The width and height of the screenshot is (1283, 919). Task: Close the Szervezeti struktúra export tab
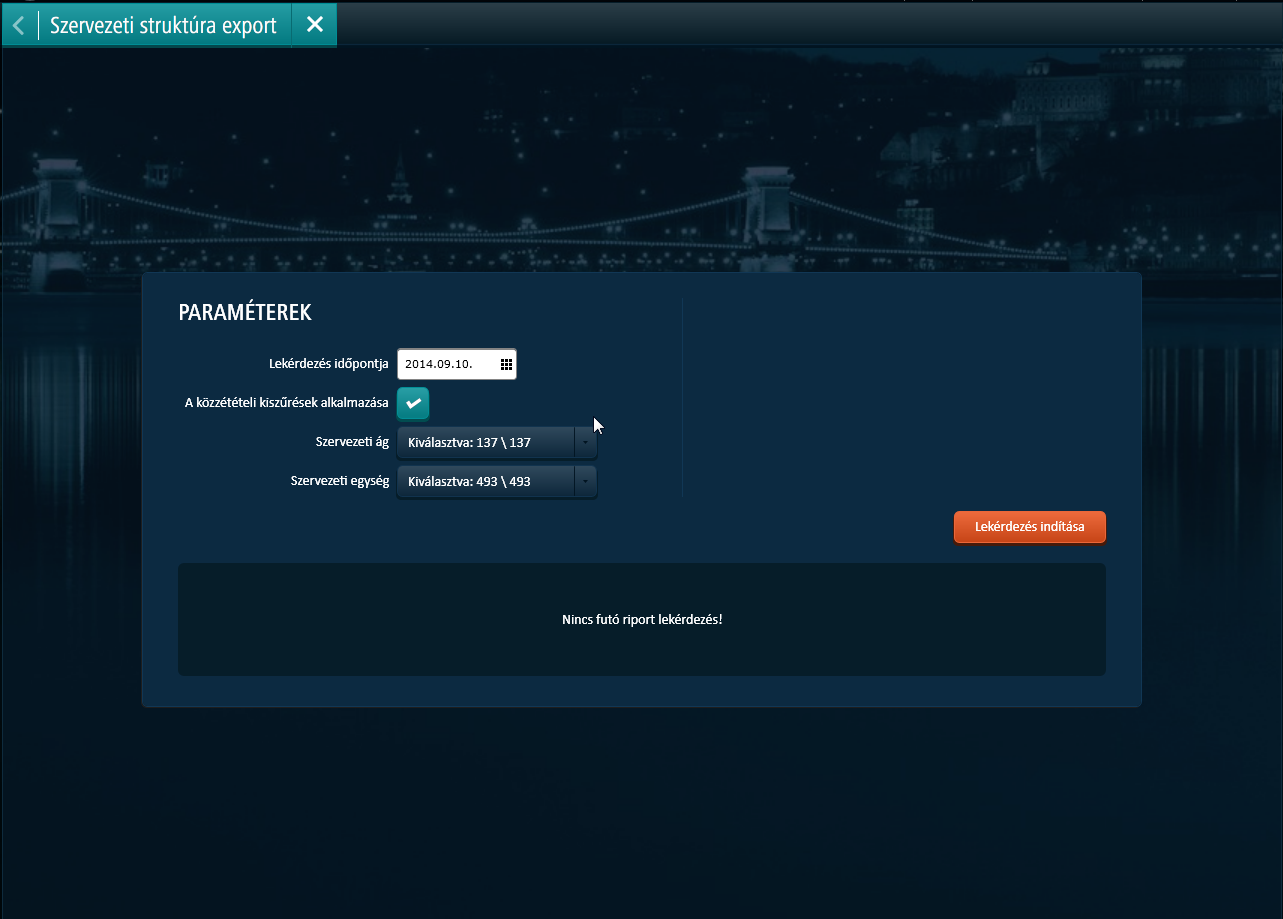(x=314, y=25)
